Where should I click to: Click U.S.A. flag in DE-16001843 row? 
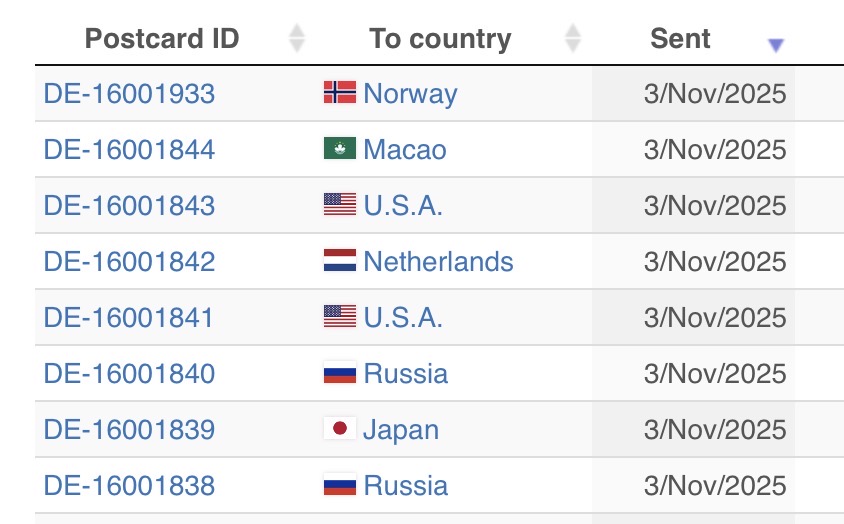tap(339, 205)
